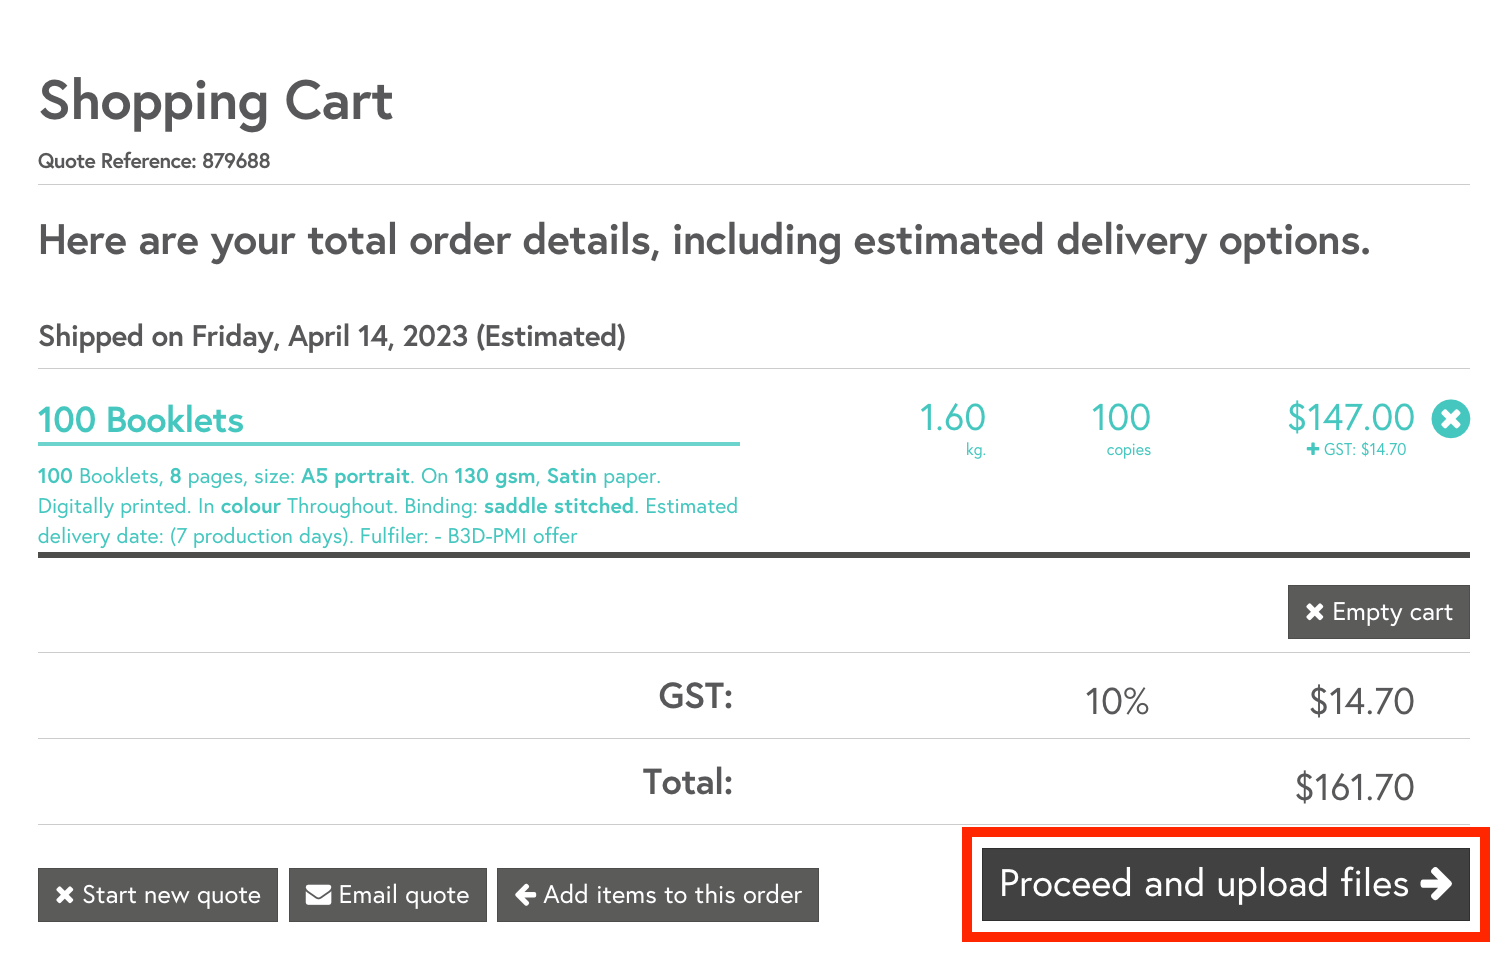Image resolution: width=1510 pixels, height=964 pixels.
Task: Click the estimated shipping date line
Action: (x=332, y=337)
